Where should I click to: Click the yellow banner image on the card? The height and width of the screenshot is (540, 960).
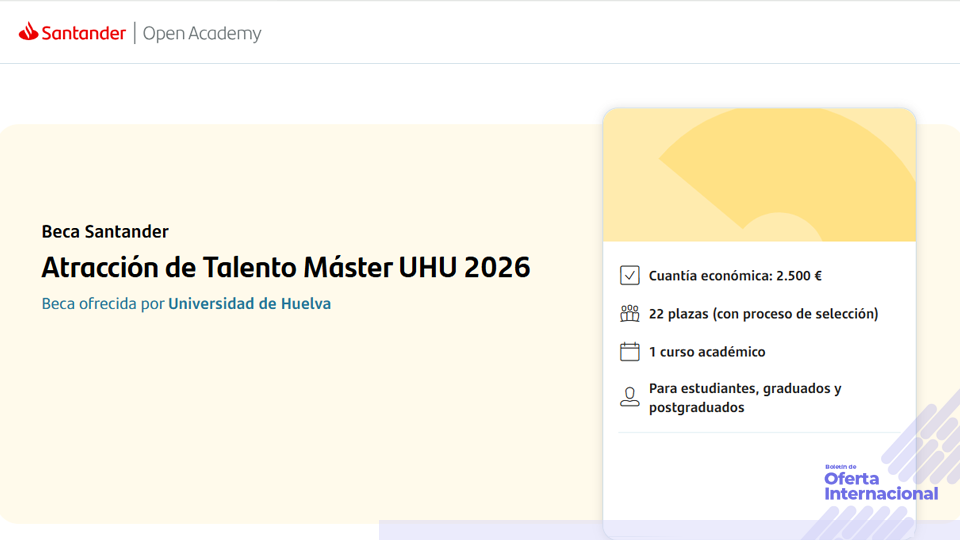coord(759,175)
